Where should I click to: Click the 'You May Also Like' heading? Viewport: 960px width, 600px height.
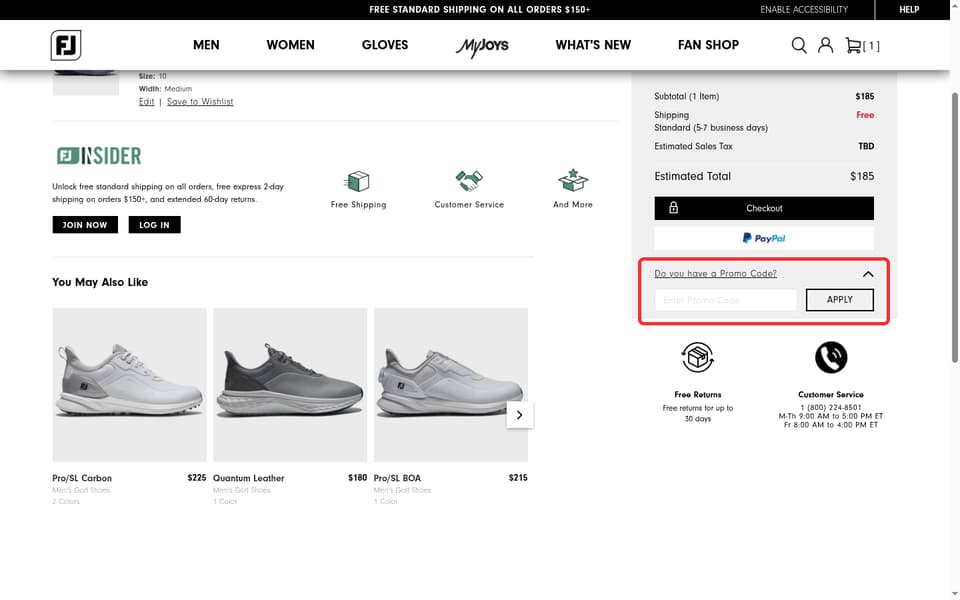[100, 282]
